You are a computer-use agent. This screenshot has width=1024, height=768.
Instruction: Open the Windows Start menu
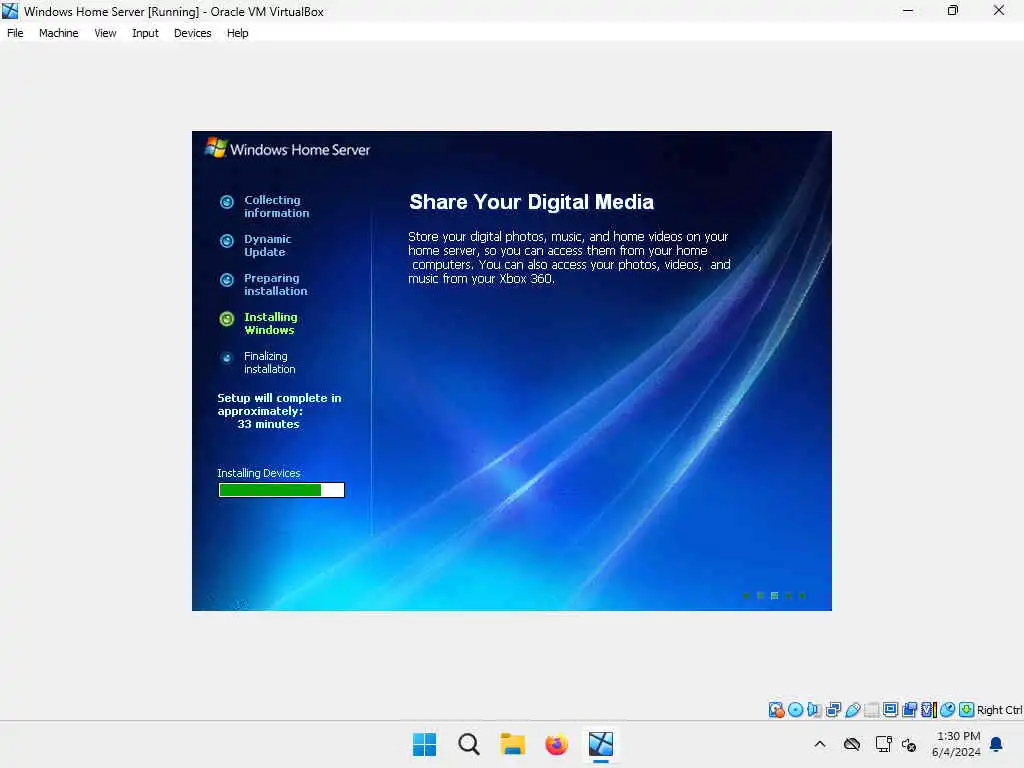tap(424, 744)
